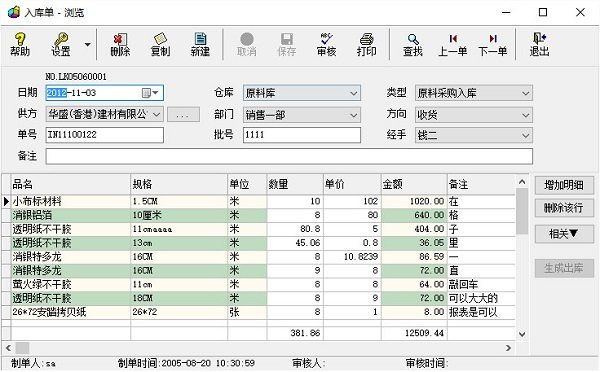Click the 删除 delete toolbar icon
Viewport: 600px width, 372px height.
tap(120, 44)
